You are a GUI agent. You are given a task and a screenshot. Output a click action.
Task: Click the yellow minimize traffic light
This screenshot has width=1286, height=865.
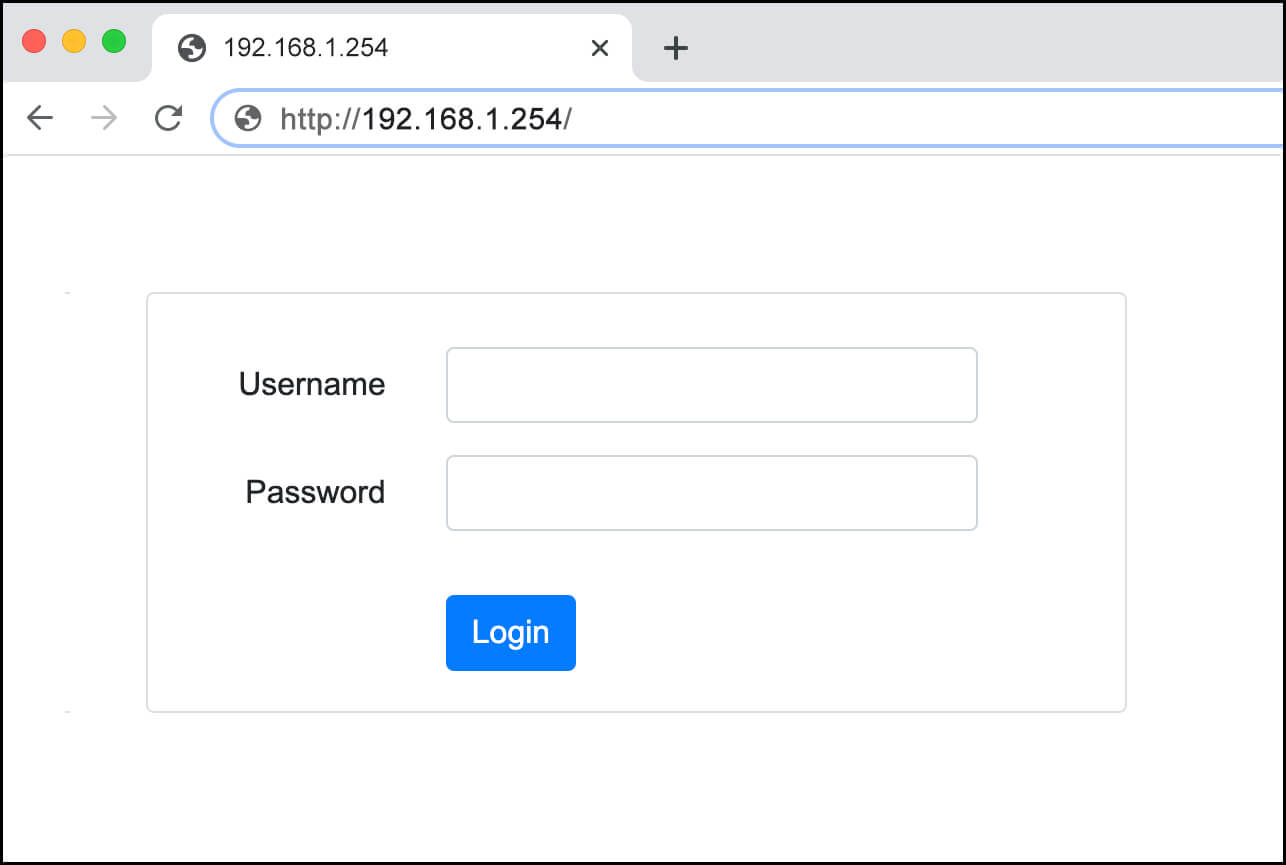pyautogui.click(x=74, y=41)
